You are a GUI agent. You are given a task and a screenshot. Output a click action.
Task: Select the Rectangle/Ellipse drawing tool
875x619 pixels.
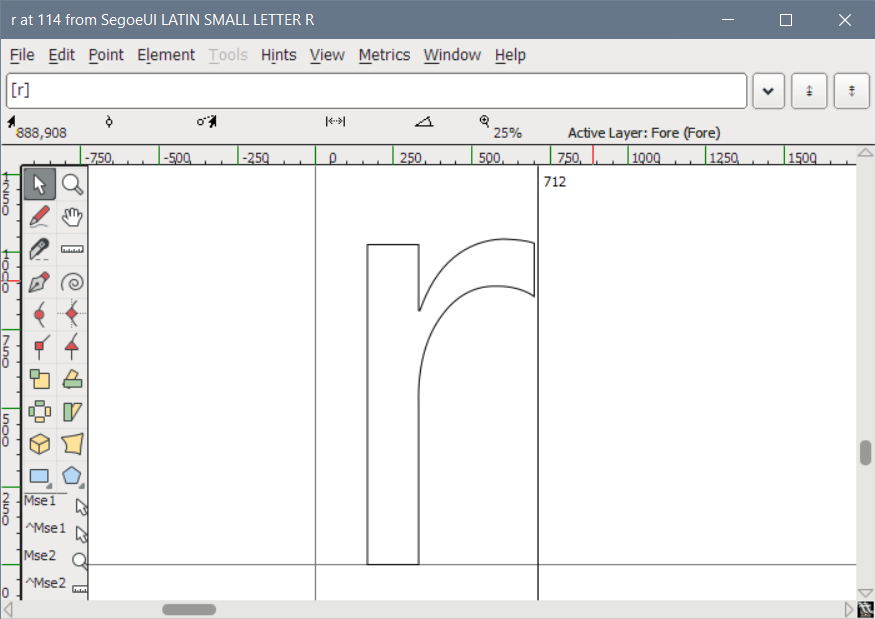click(39, 475)
